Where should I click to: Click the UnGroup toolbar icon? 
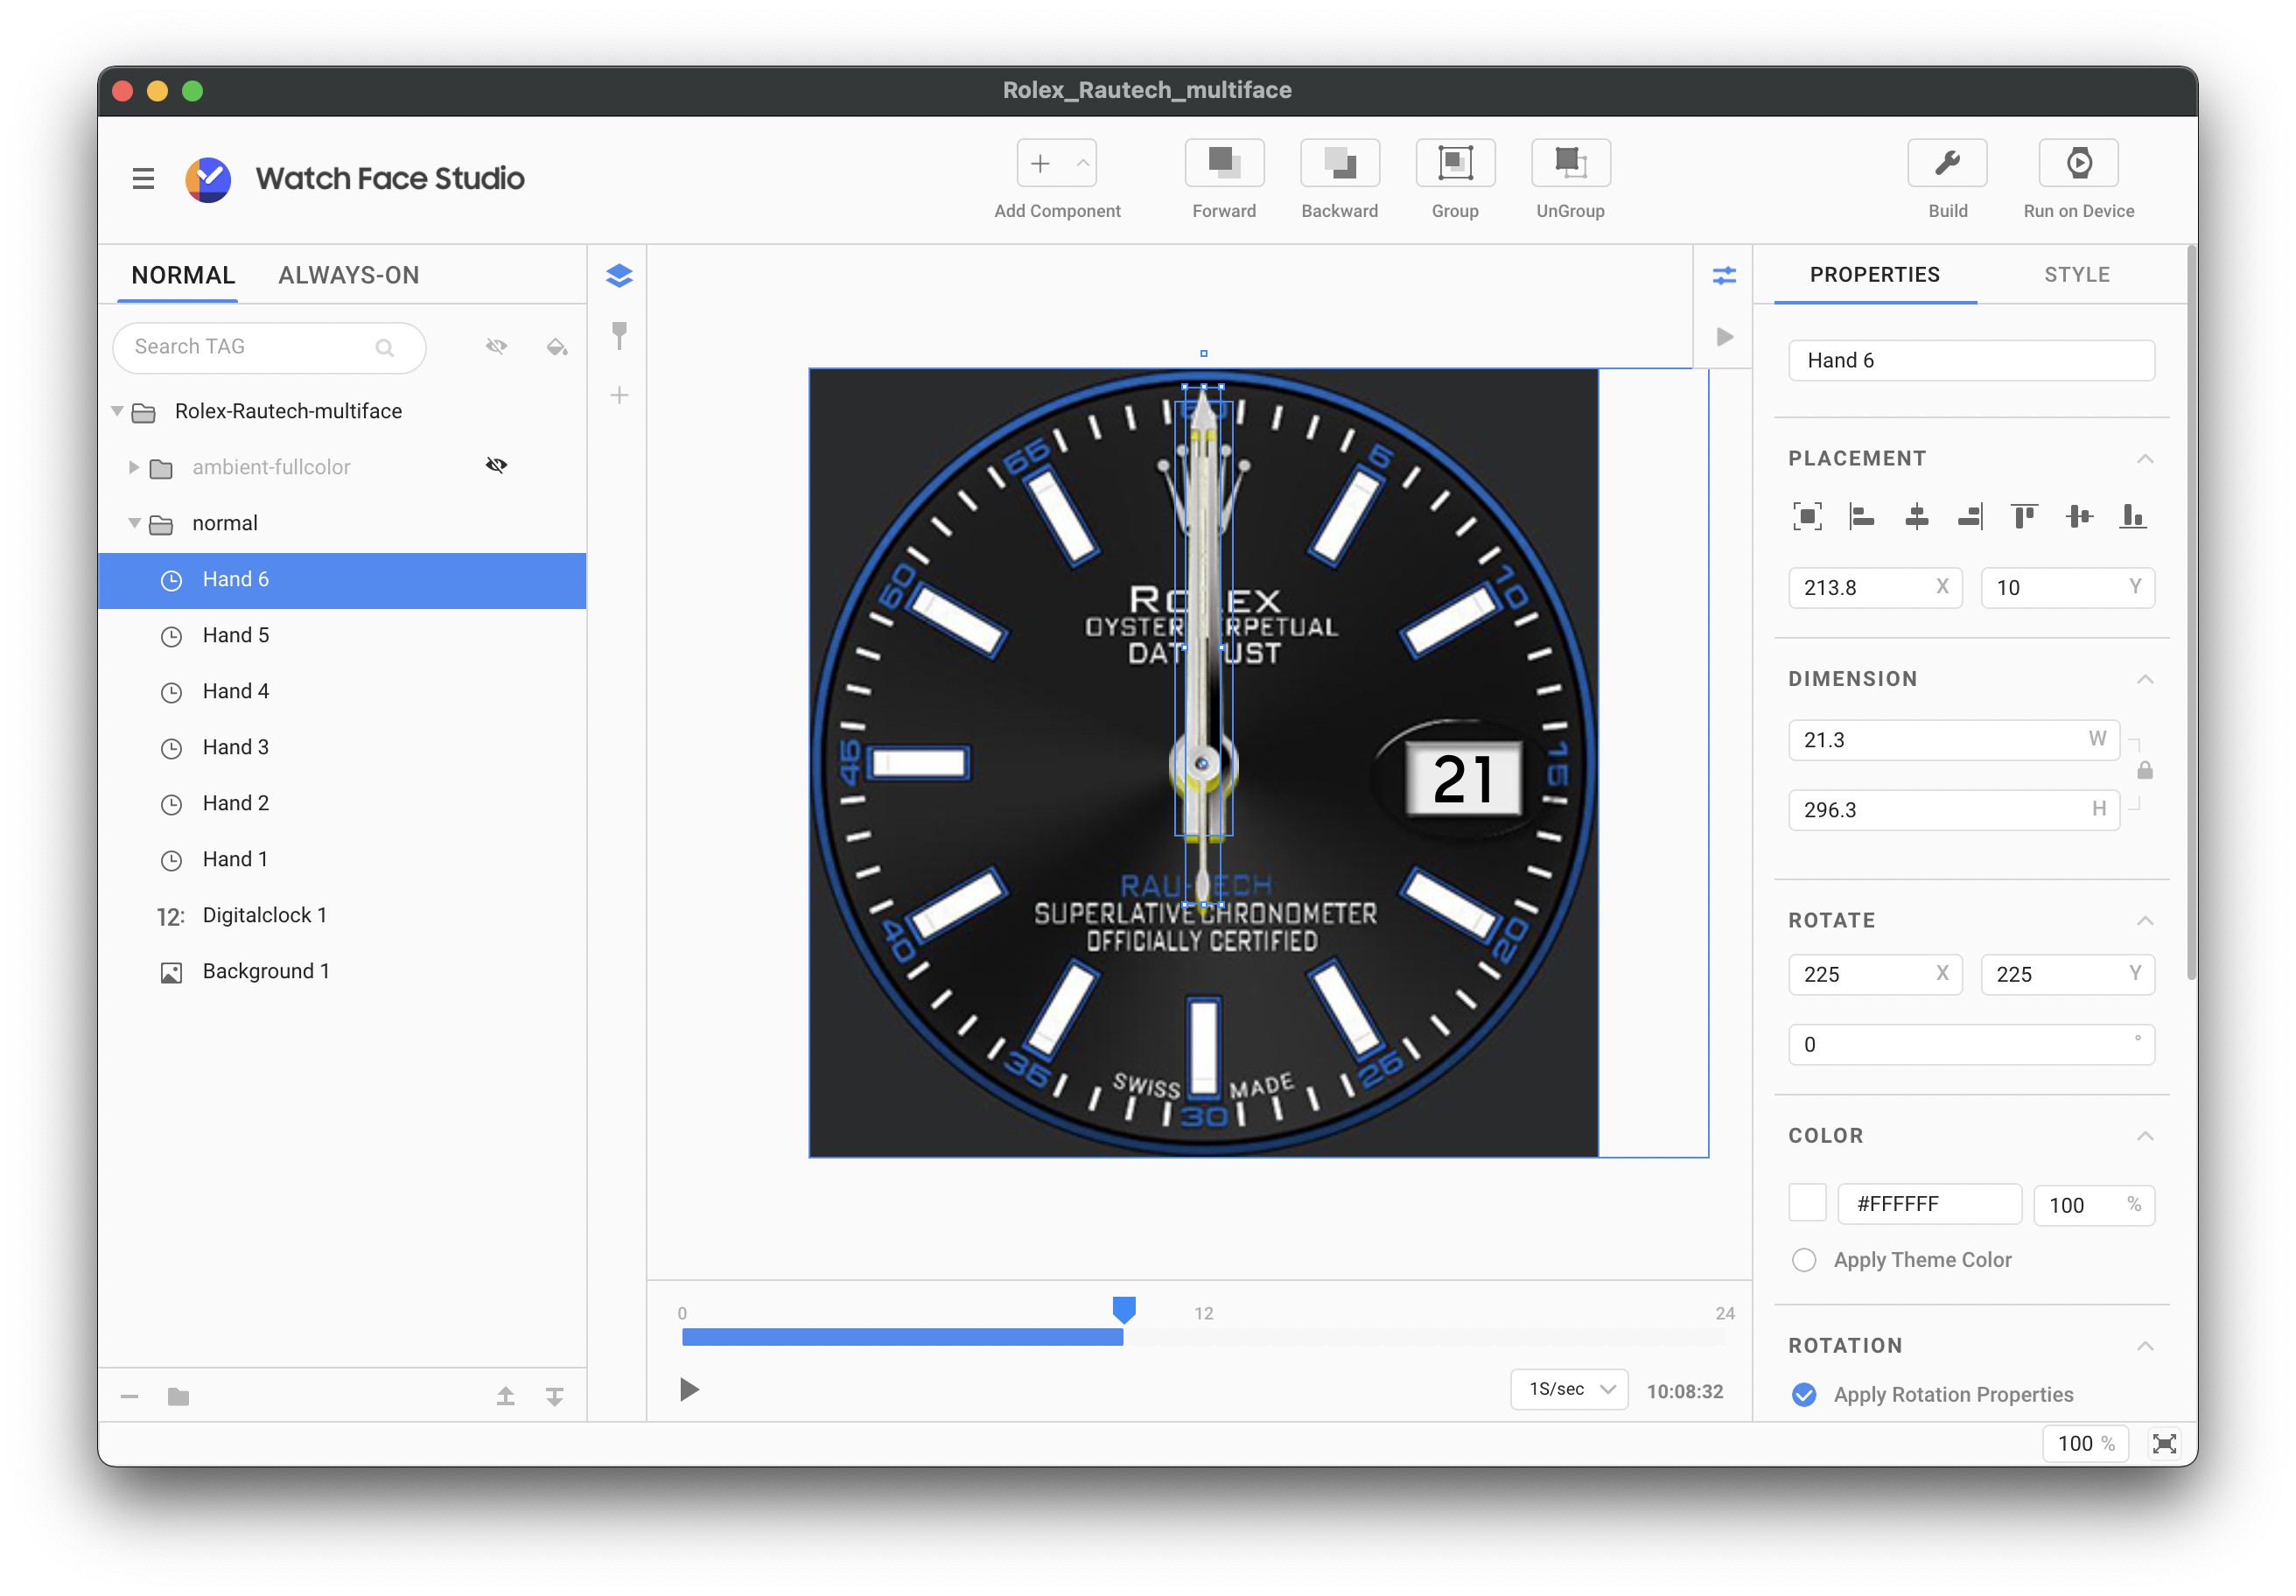pyautogui.click(x=1569, y=163)
